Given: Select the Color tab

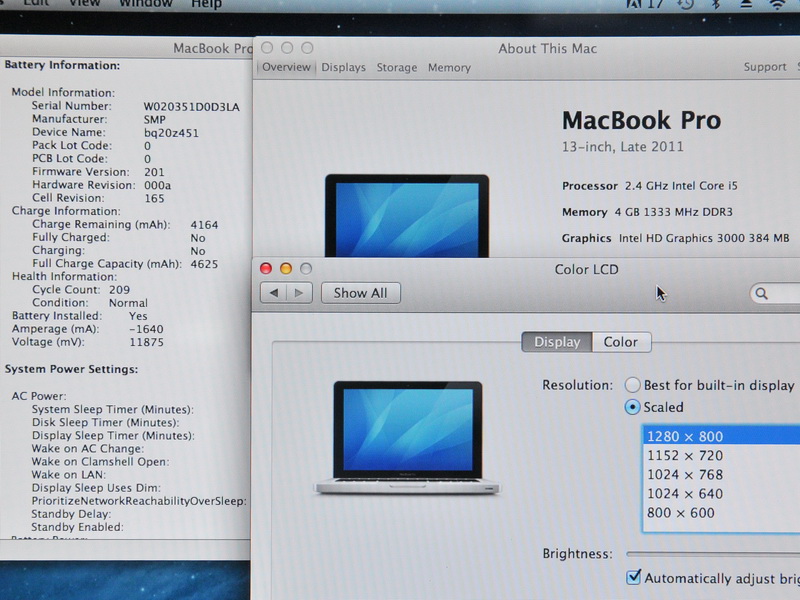Looking at the screenshot, I should (621, 342).
